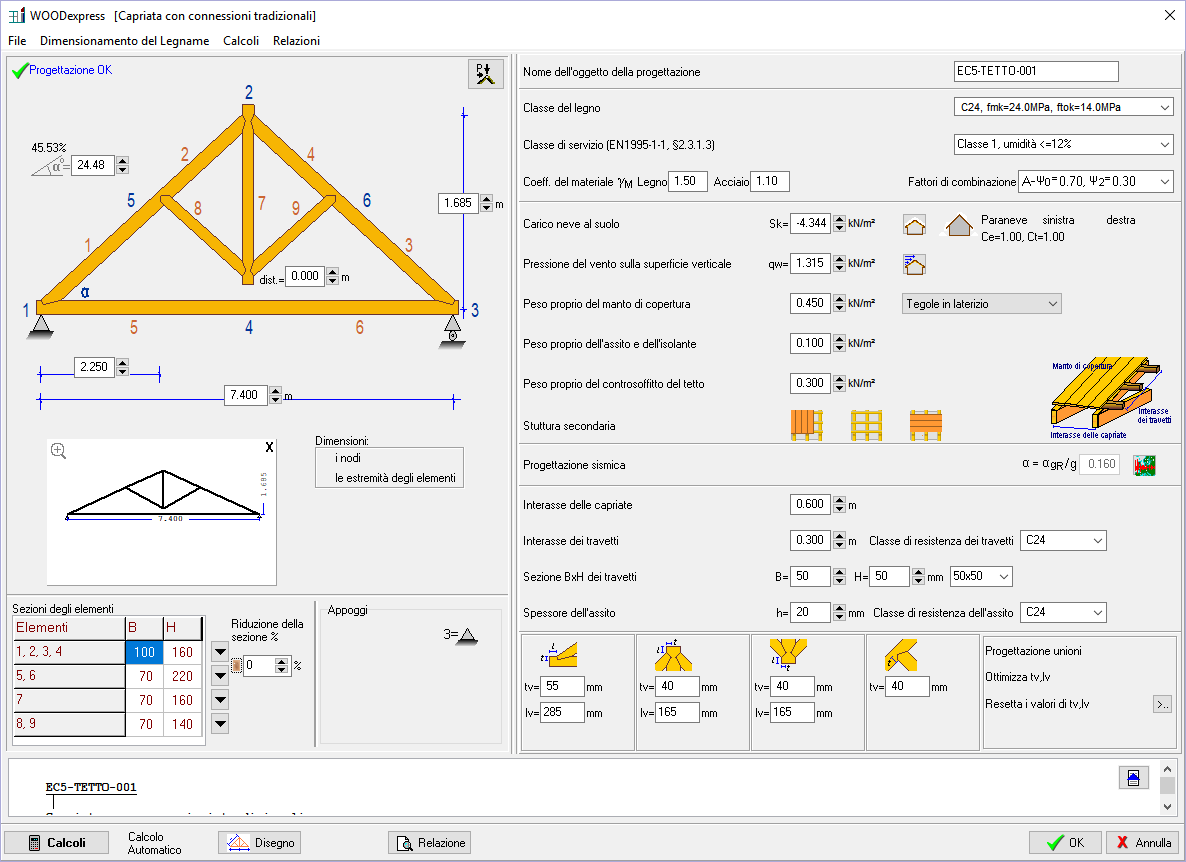Toggle Paraneve 'destra' option
The height and width of the screenshot is (862, 1186).
click(x=1120, y=220)
